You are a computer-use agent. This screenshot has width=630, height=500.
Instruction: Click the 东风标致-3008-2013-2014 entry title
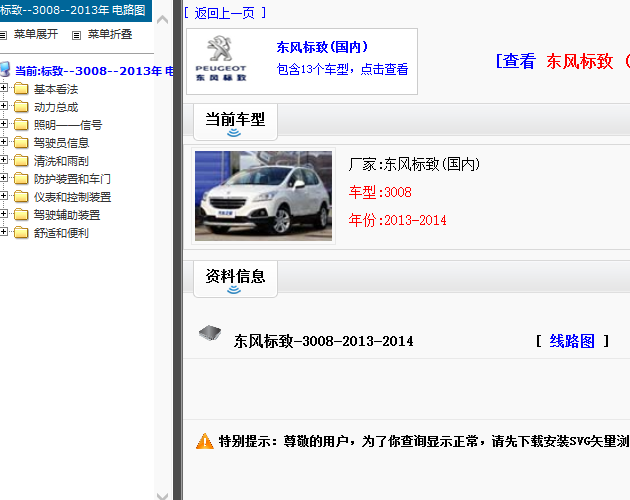click(x=323, y=341)
